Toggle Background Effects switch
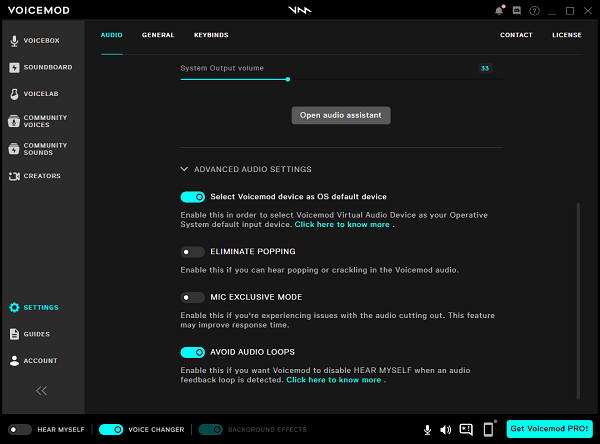Screen dimensions: 600x444 210,429
